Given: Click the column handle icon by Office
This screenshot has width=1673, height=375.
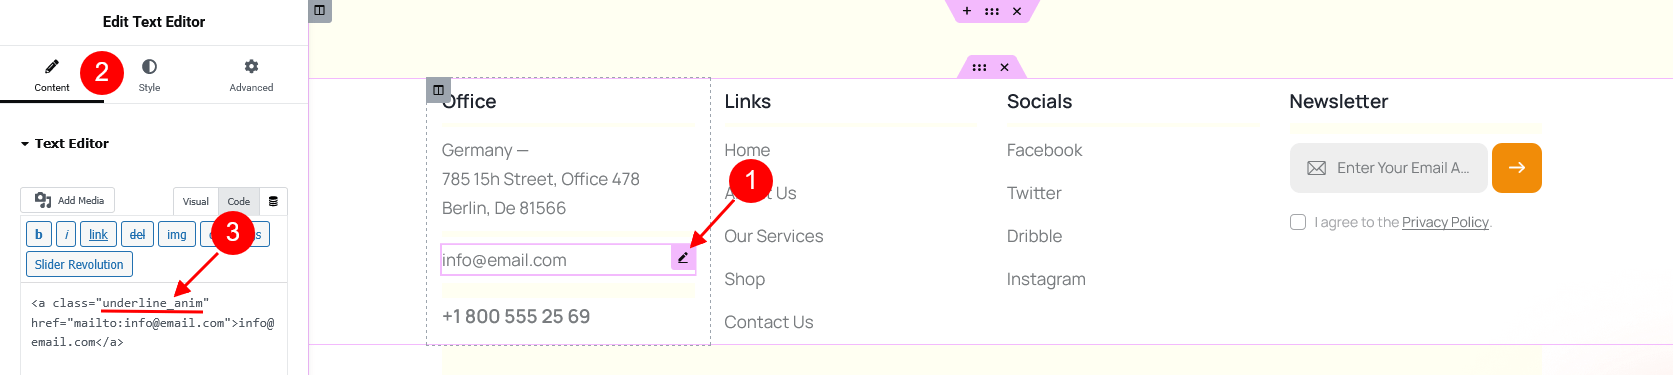Looking at the screenshot, I should coord(438,89).
